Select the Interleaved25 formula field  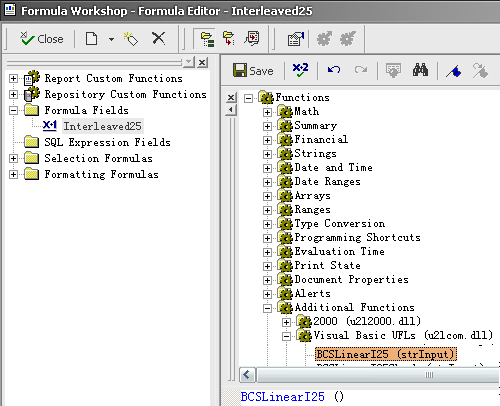[102, 126]
